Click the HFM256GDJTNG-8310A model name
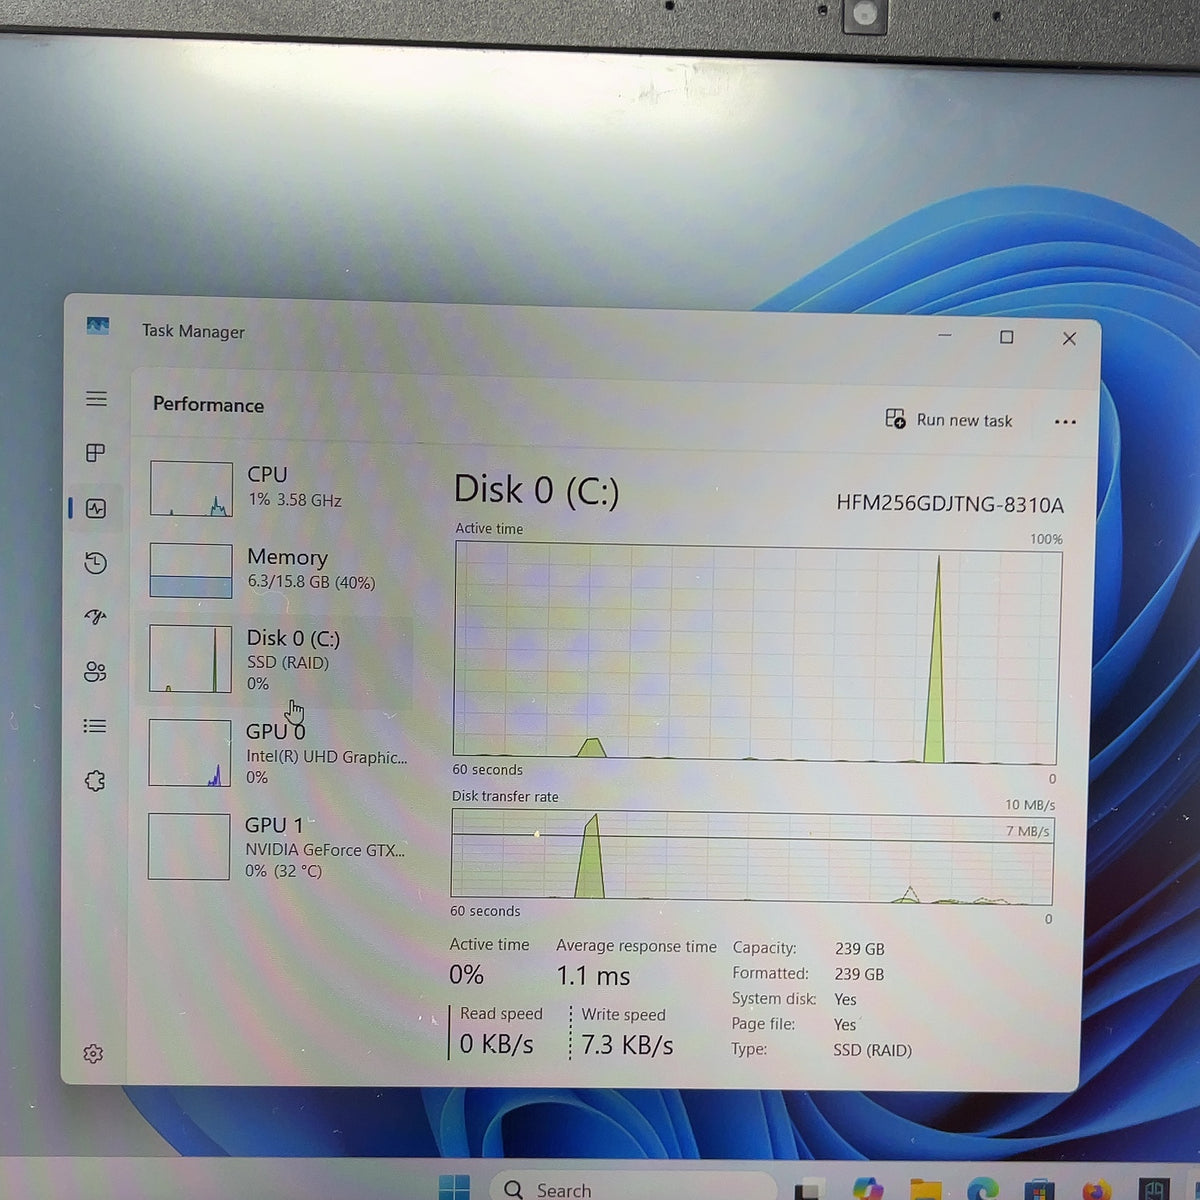This screenshot has height=1200, width=1200. point(950,504)
